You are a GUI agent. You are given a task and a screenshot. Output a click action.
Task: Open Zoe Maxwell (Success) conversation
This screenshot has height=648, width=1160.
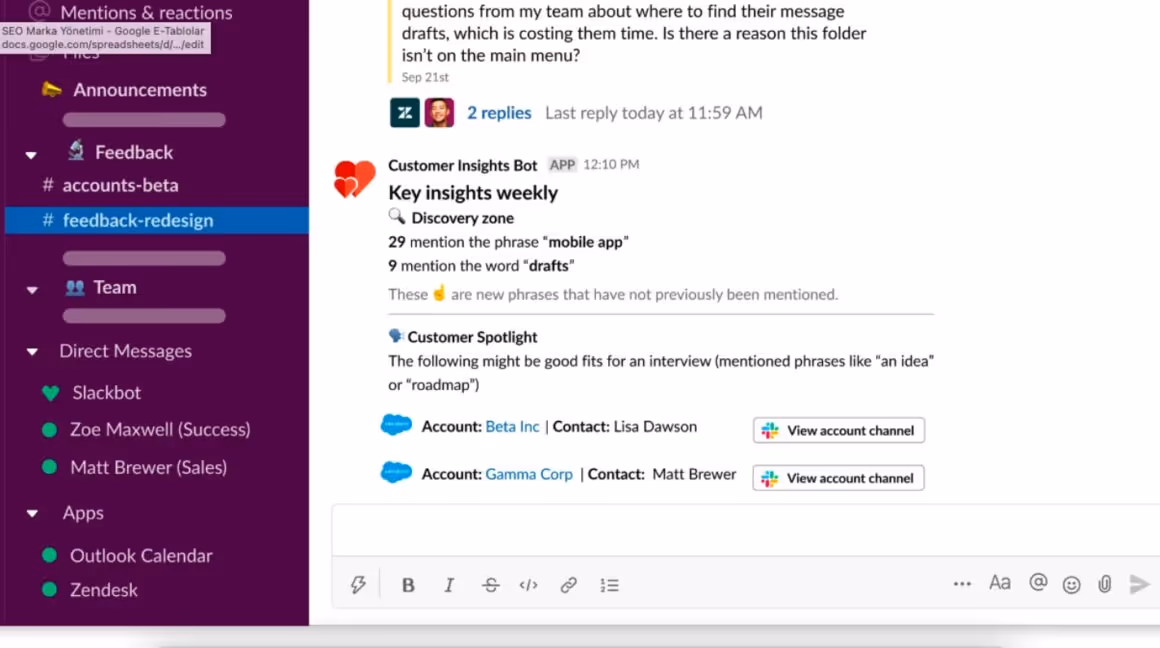coord(160,429)
